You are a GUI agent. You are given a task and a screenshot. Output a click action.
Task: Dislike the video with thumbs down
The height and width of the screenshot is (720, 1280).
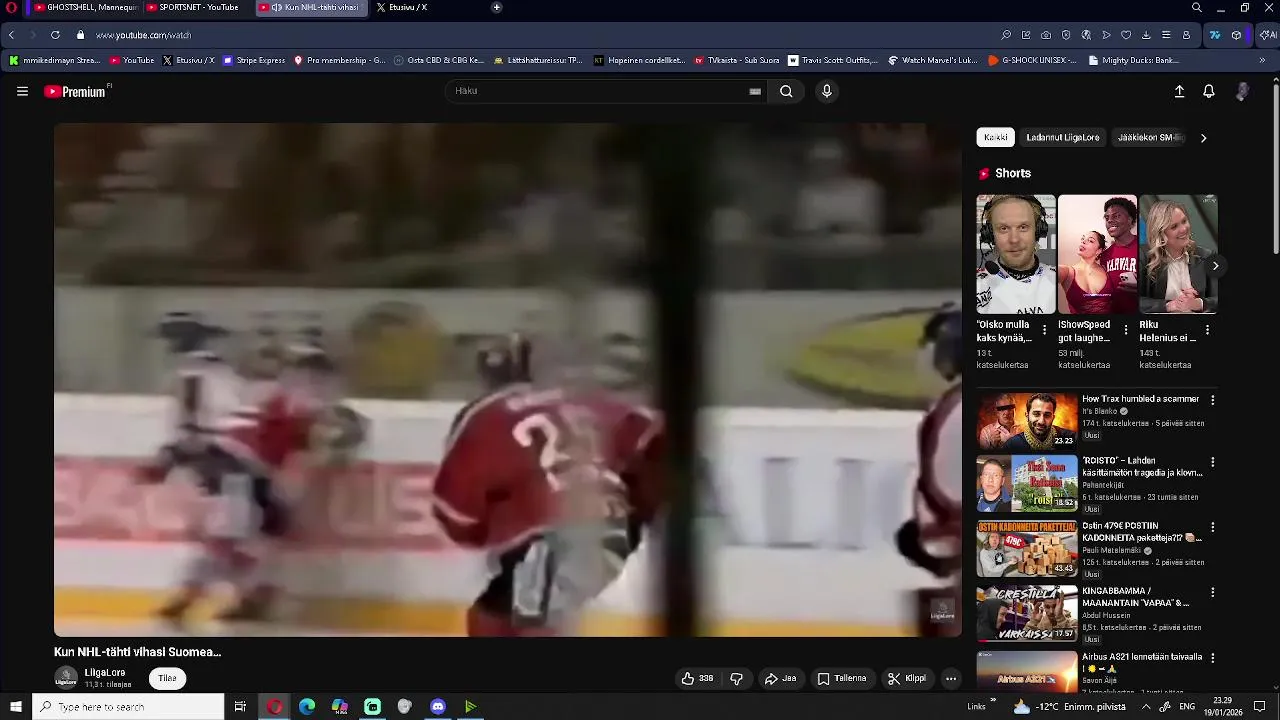(x=737, y=678)
